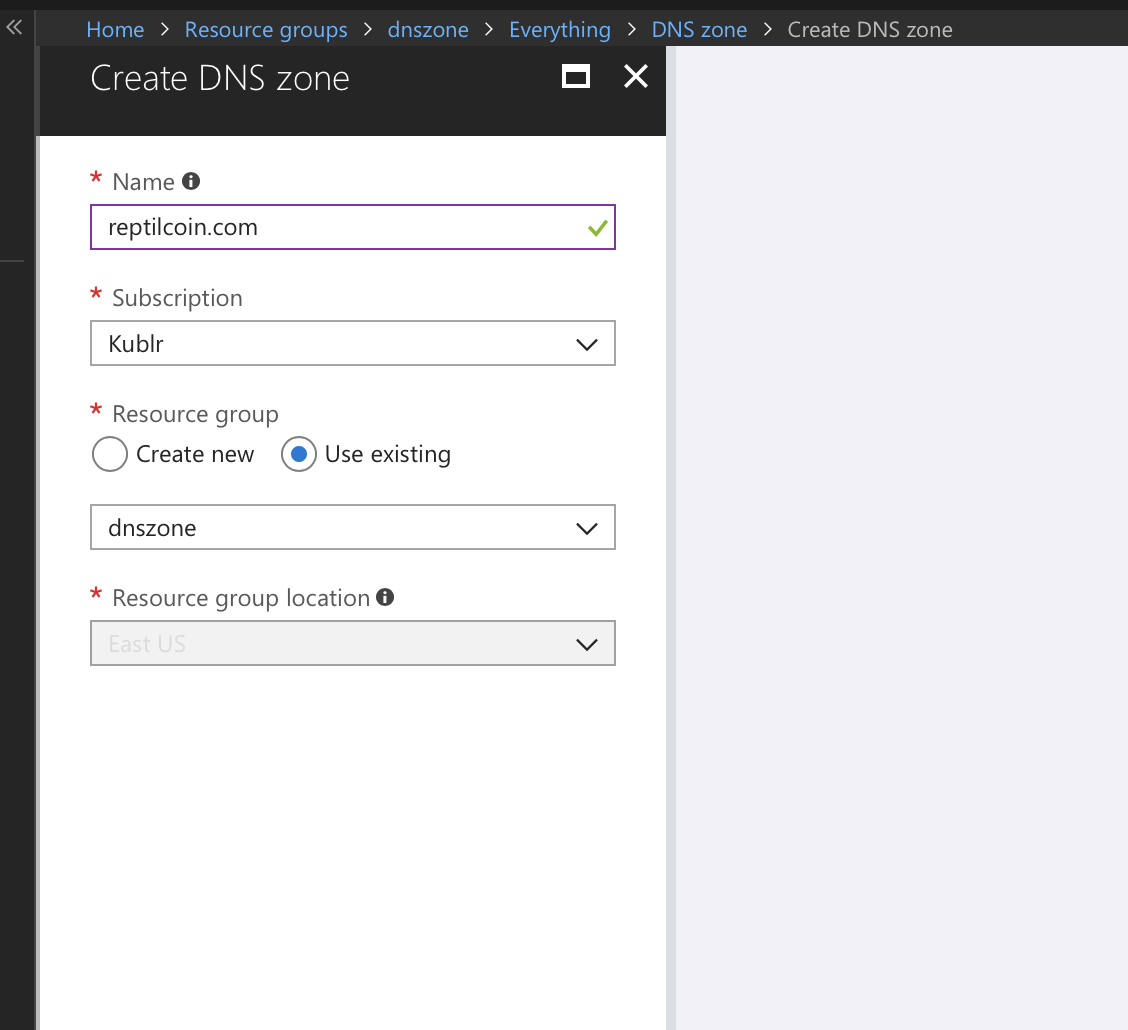Click the green validation checkmark in the Name field
Screen dimensions: 1128x1030
597,229
